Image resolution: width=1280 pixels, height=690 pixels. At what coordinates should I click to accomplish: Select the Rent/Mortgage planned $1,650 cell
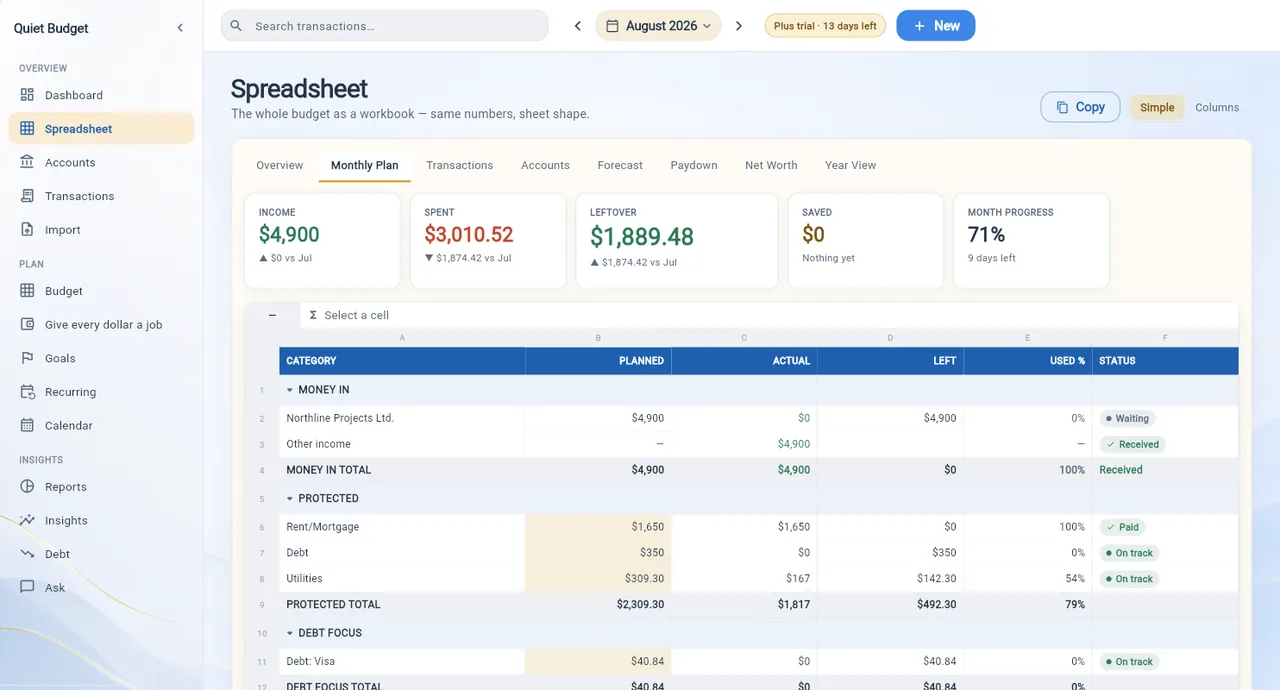pyautogui.click(x=598, y=527)
